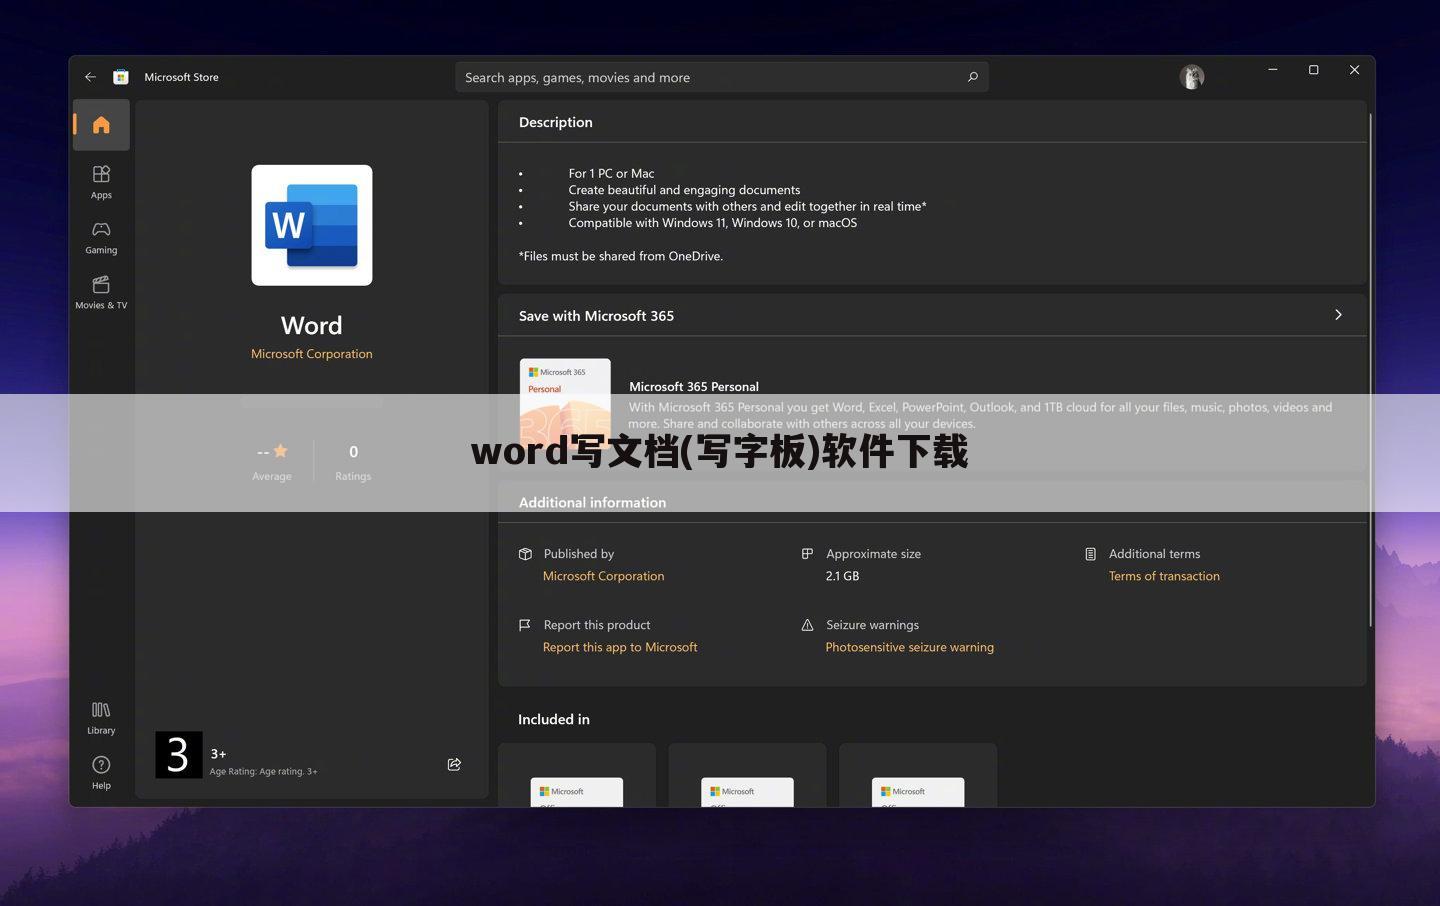Screen dimensions: 1440x906
Task: Click Microsoft 365 Personal title
Action: tap(694, 386)
